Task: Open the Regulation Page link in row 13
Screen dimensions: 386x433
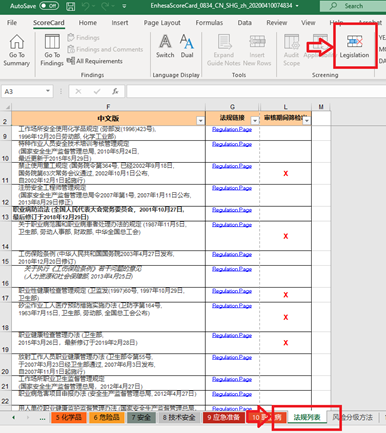Action: tap(232, 210)
